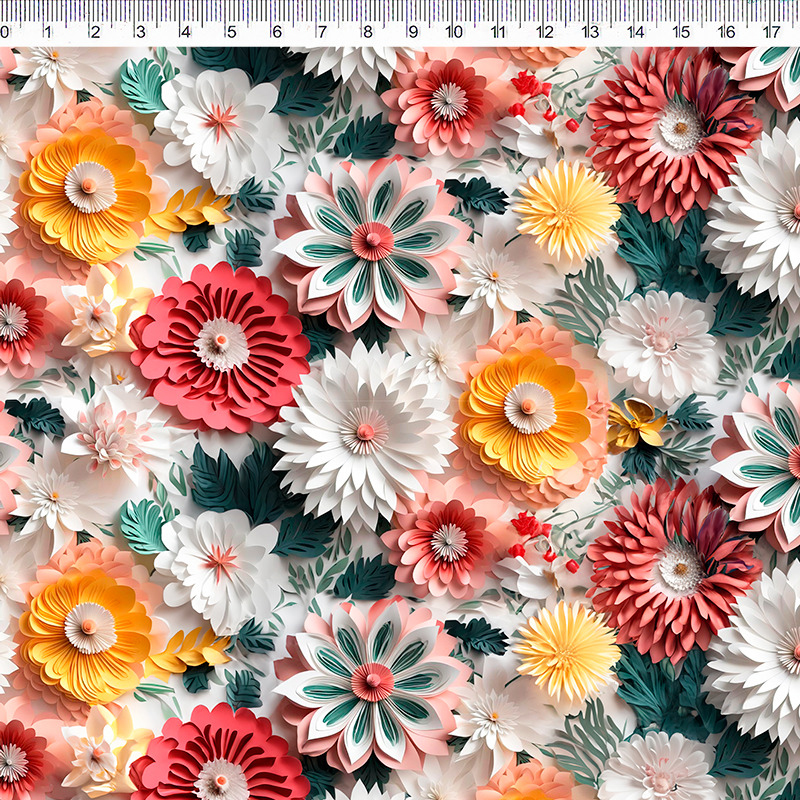
Task: Select the ruler marking labeled 14
Action: [x=636, y=32]
